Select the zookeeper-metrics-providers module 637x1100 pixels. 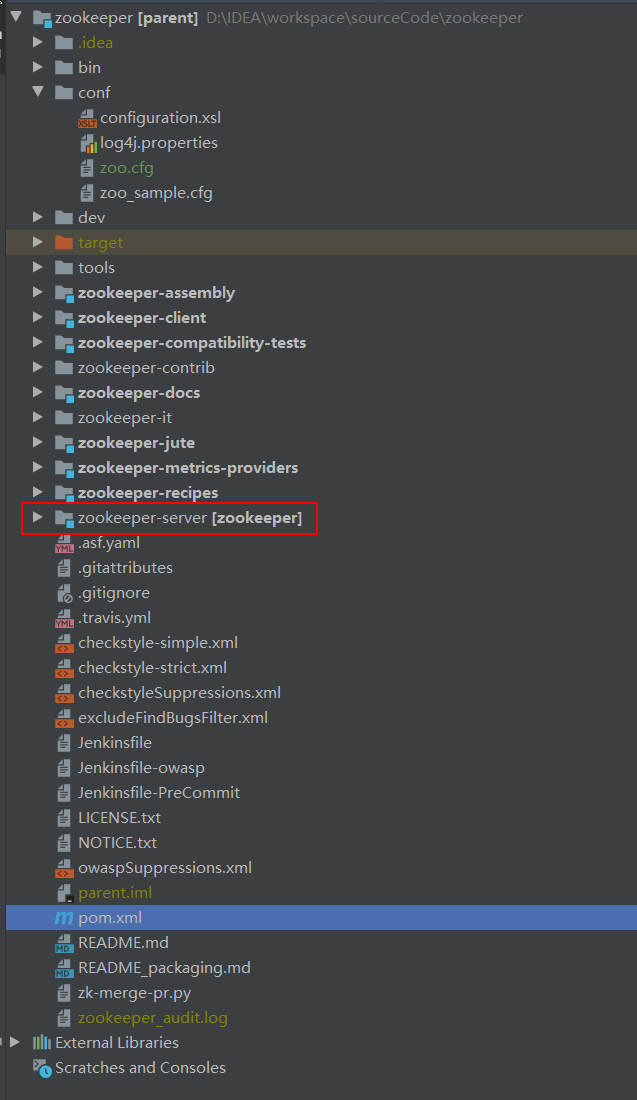[187, 468]
